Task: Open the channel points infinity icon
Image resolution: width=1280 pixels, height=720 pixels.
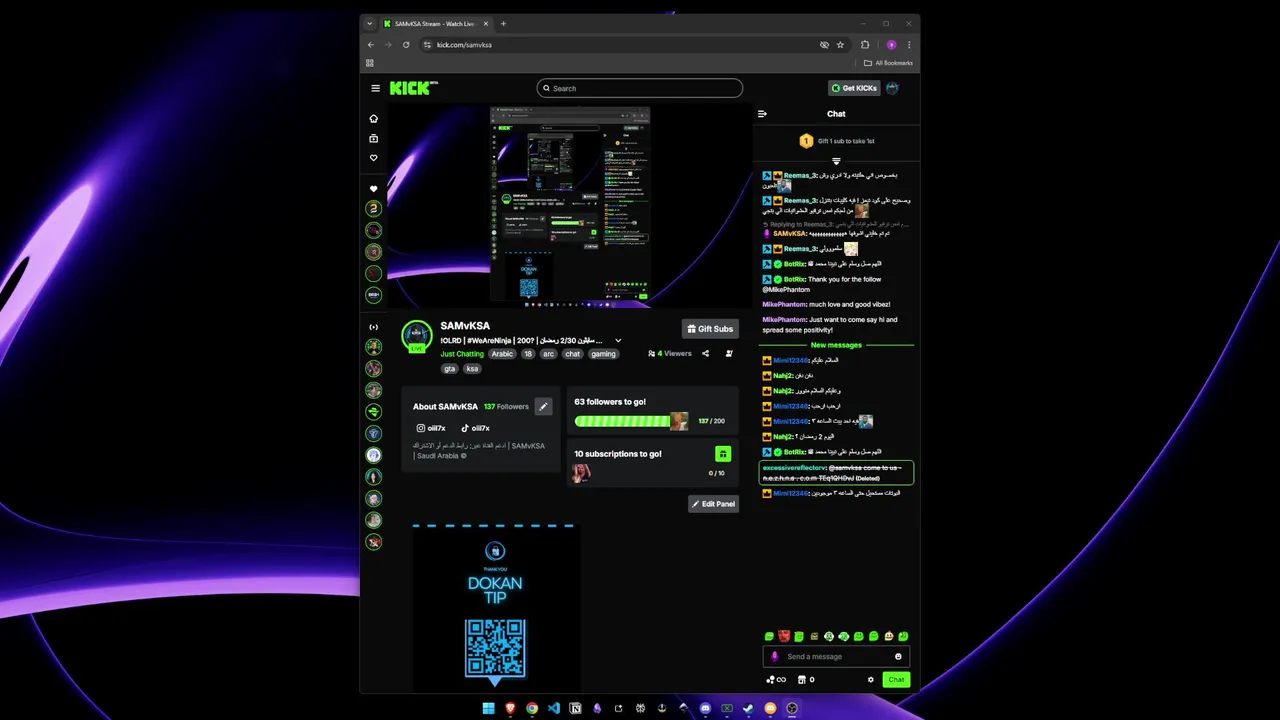Action: (775, 680)
